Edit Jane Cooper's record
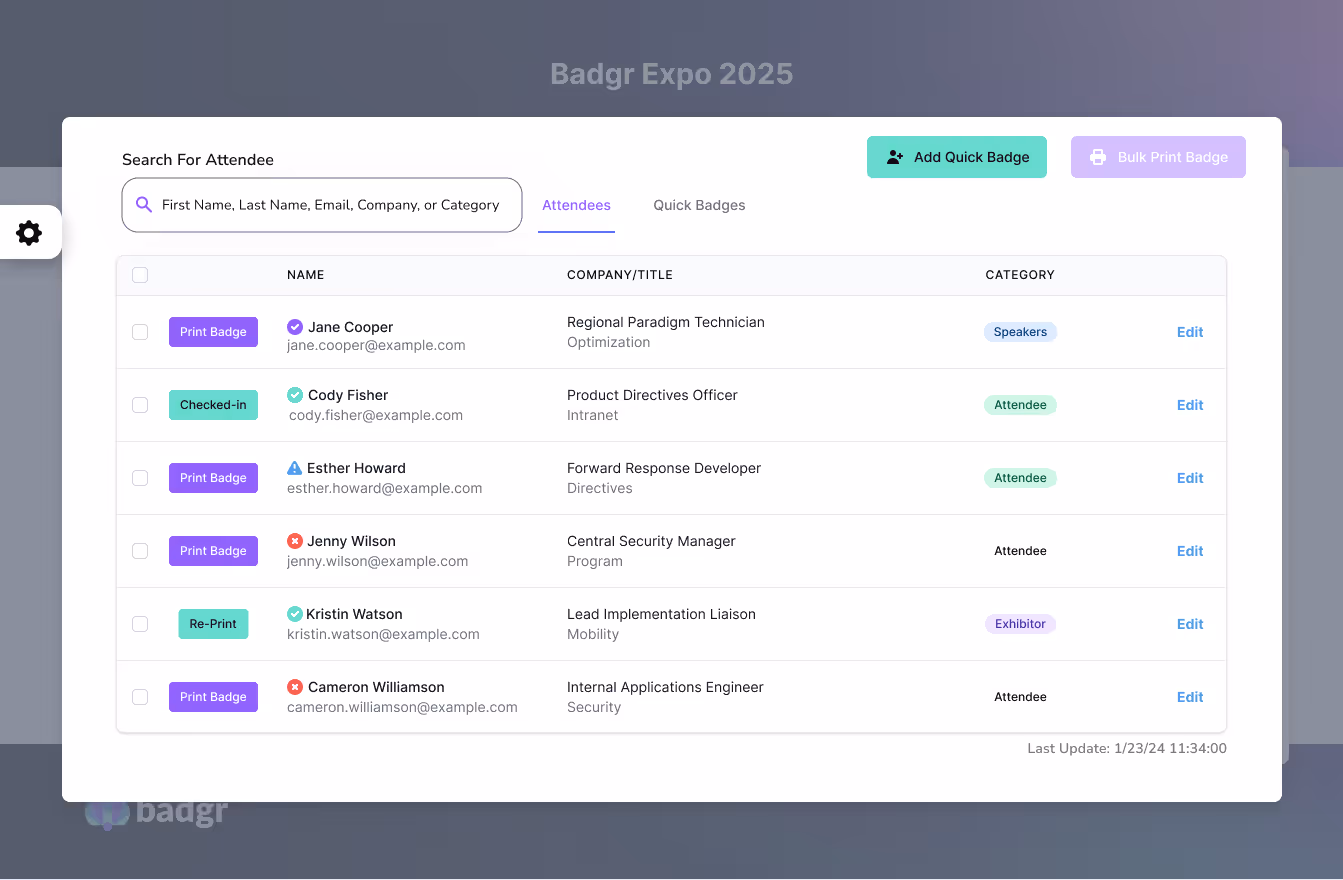 click(x=1190, y=332)
